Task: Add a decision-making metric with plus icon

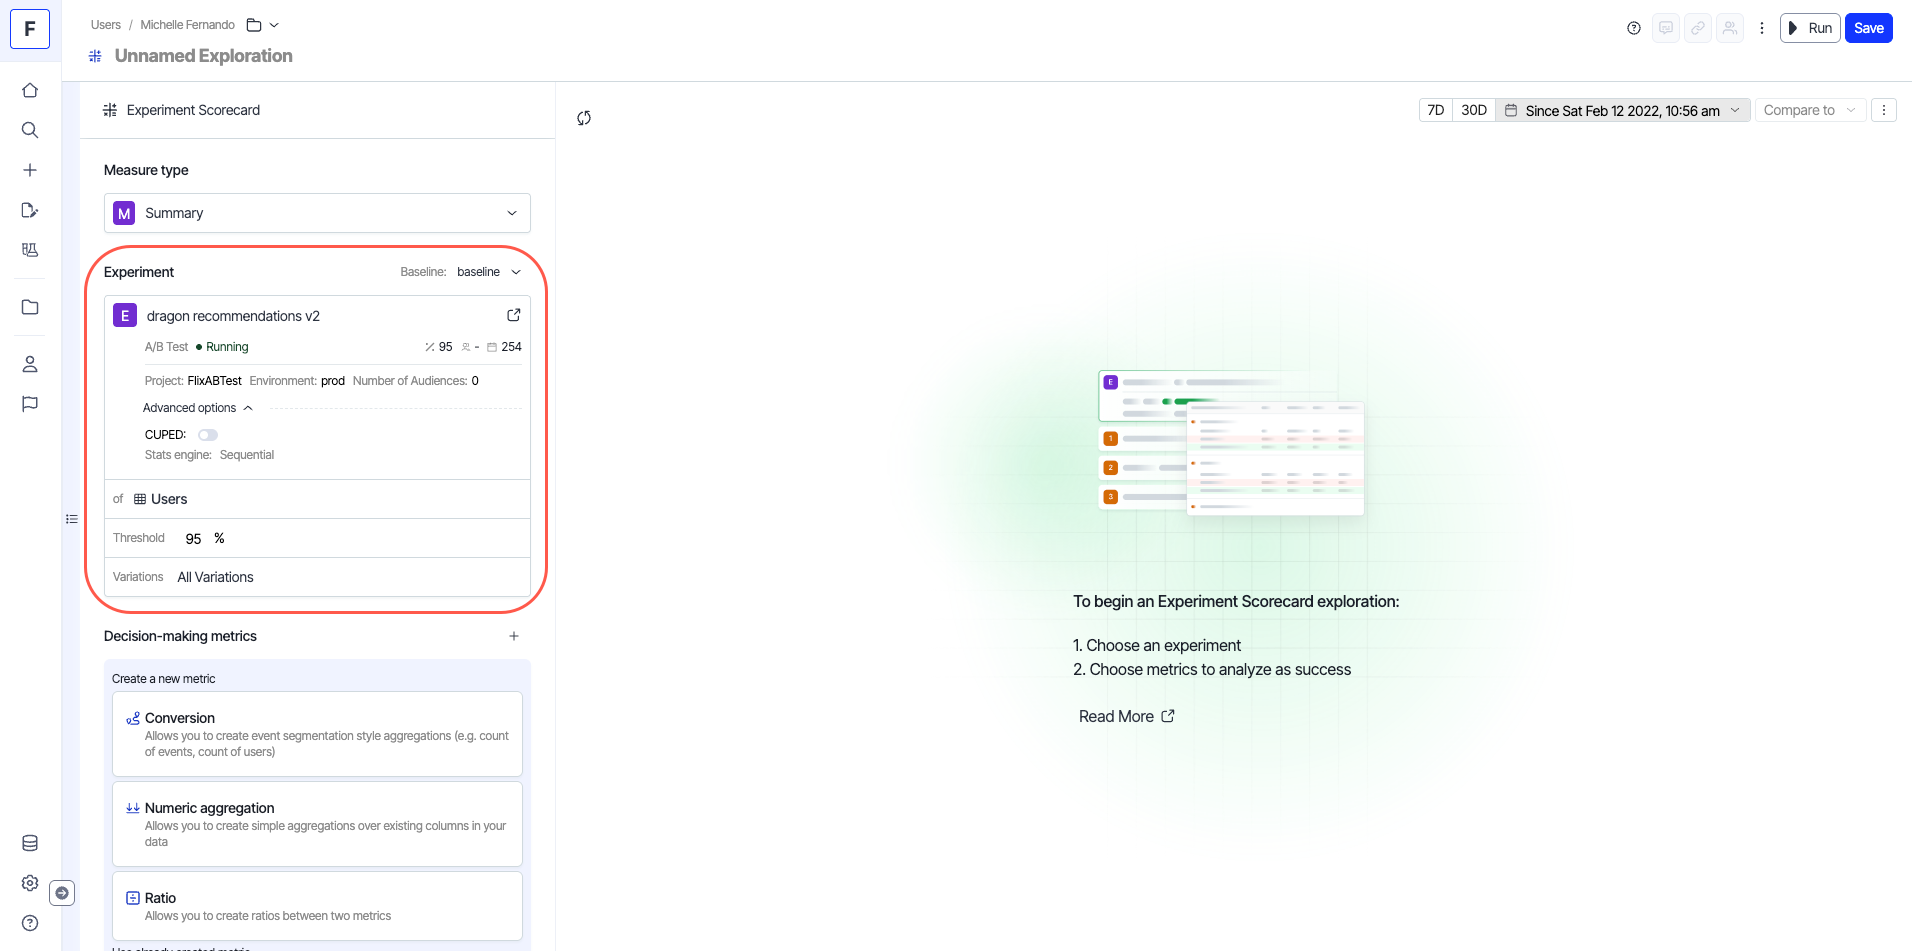Action: click(x=514, y=636)
